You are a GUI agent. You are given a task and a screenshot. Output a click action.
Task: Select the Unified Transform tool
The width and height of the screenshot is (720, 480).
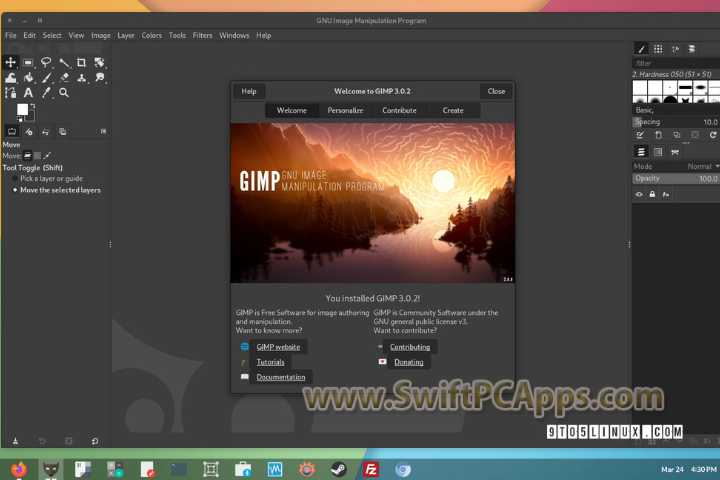pyautogui.click(x=99, y=62)
